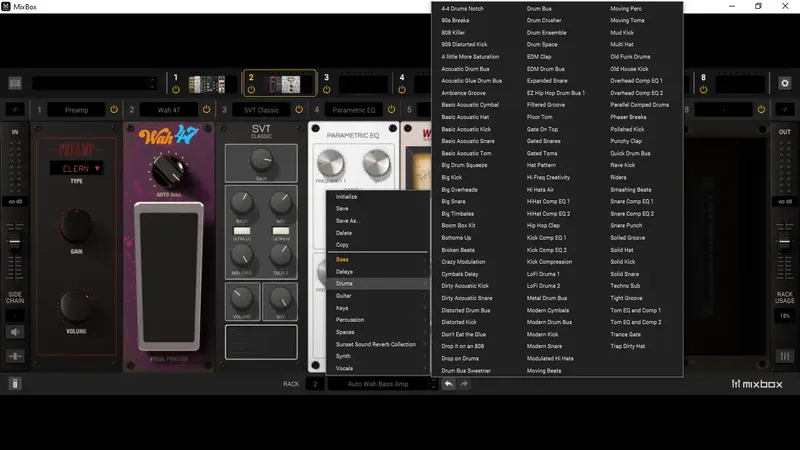Expand the Guitar presets submenu

378,296
